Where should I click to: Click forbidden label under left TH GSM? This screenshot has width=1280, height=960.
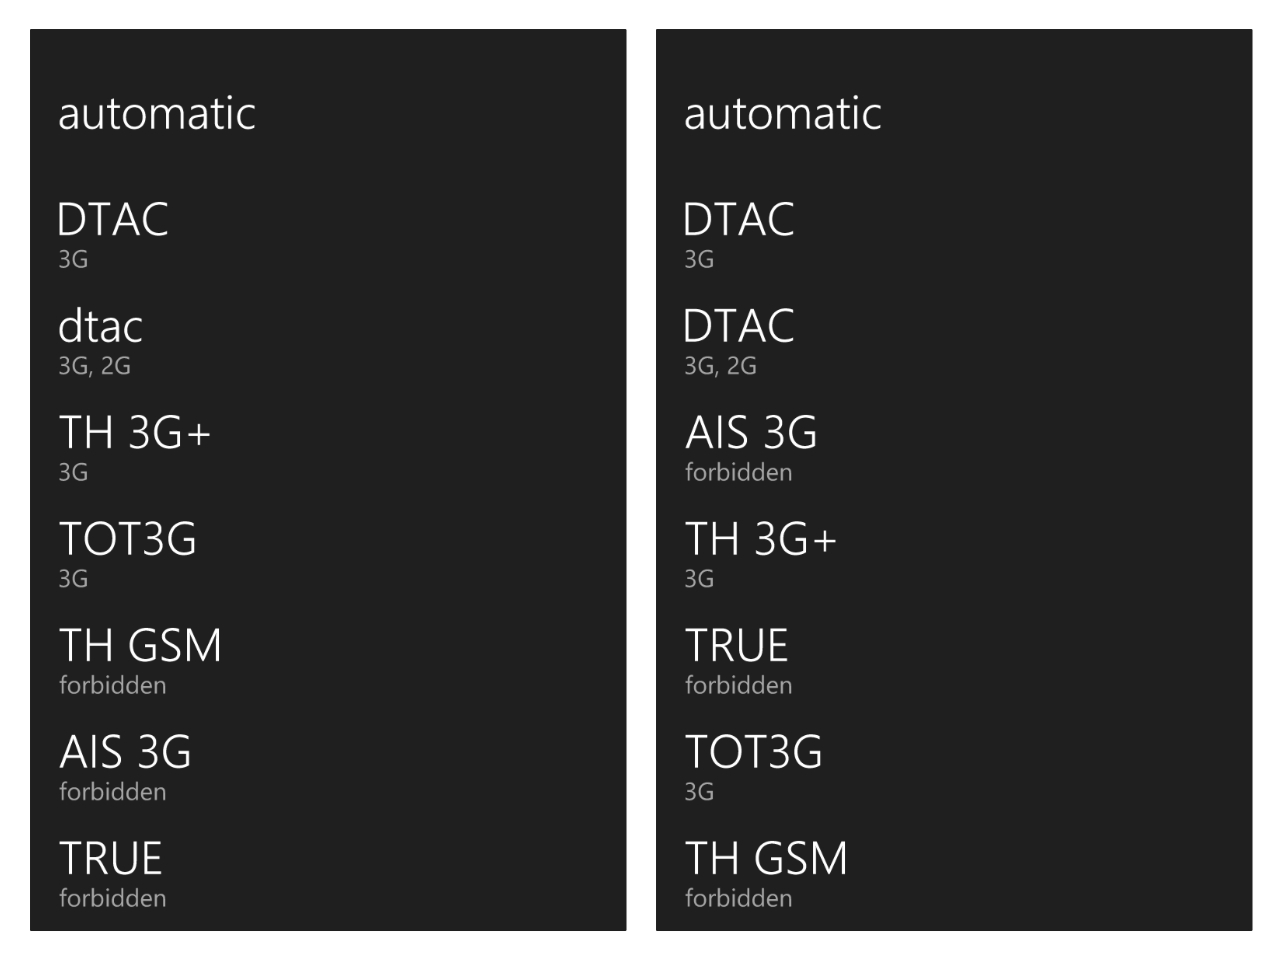pos(112,686)
